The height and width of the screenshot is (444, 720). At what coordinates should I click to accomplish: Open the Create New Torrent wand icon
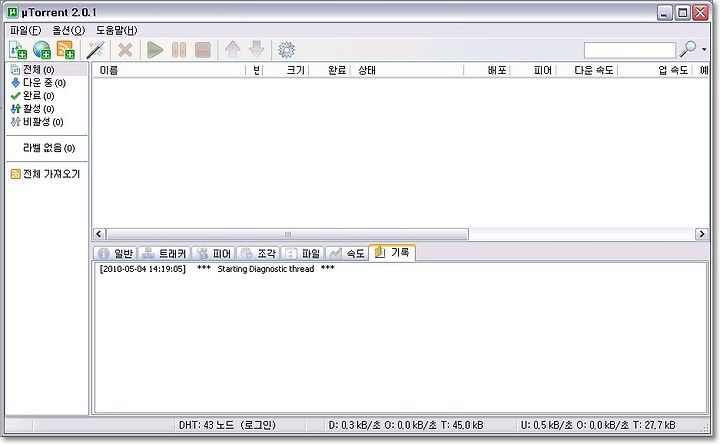click(x=96, y=50)
